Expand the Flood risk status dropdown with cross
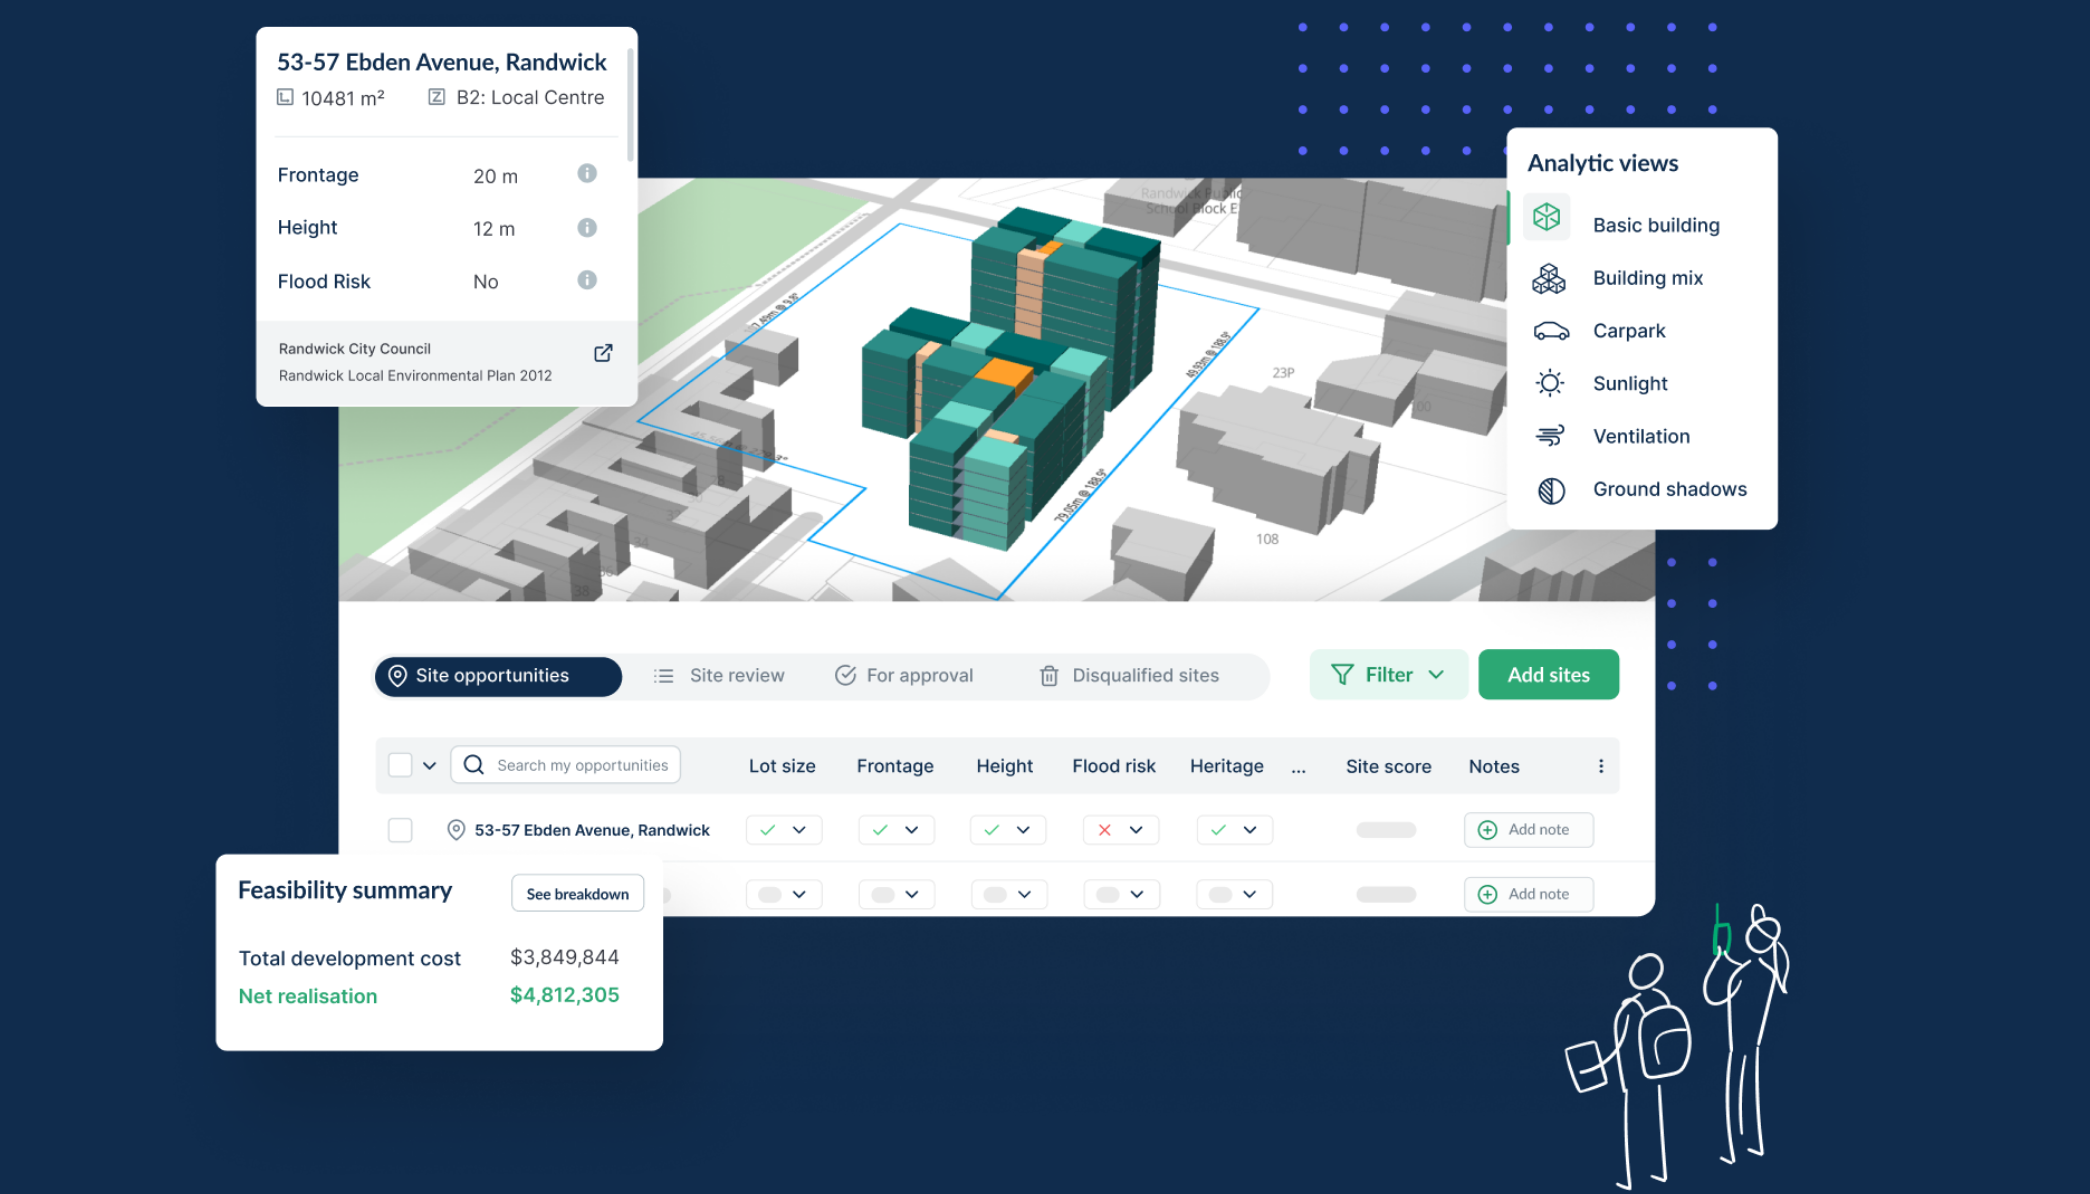Image resolution: width=2090 pixels, height=1194 pixels. 1120,830
